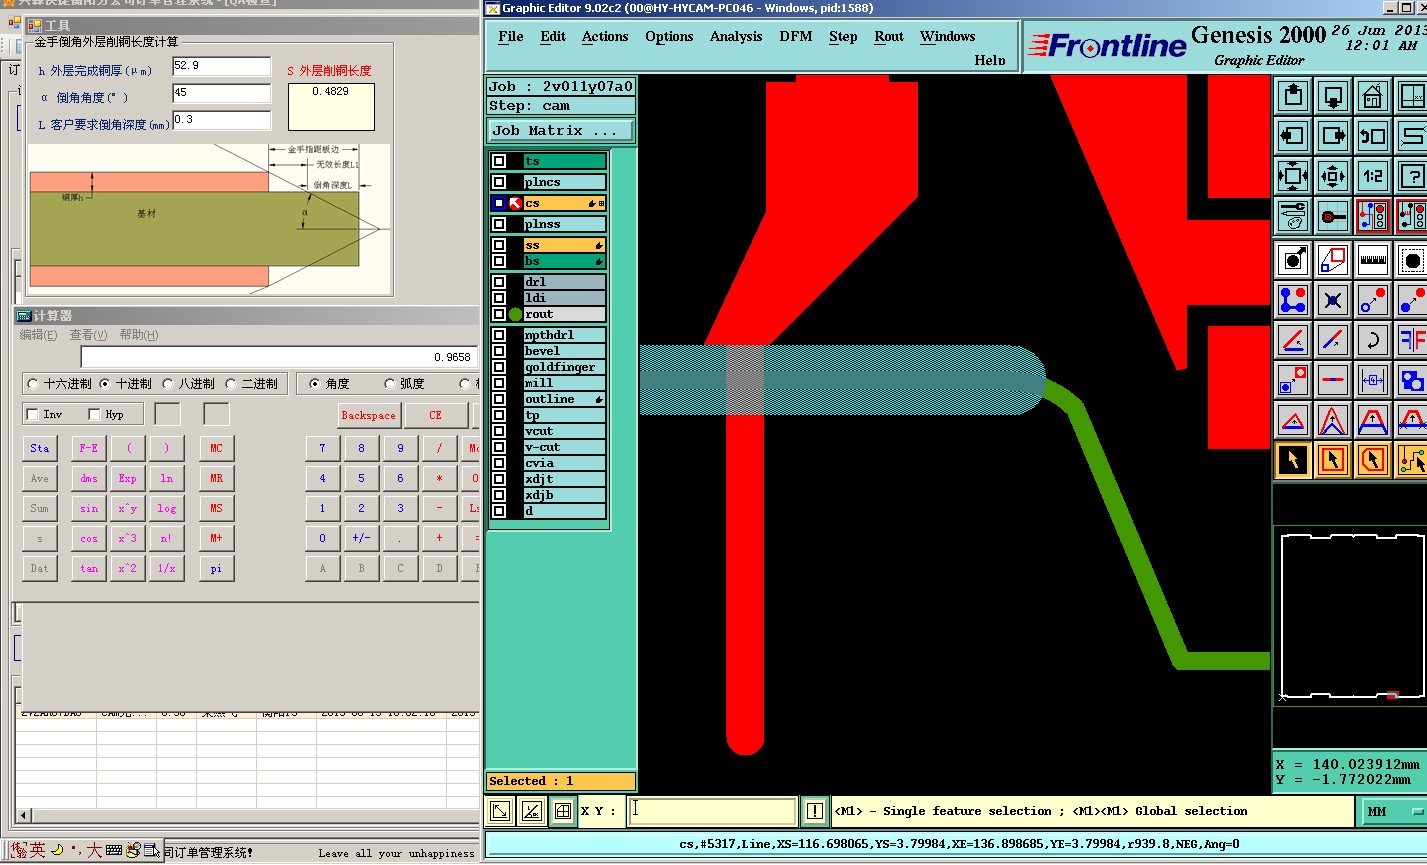Enable the Inv checkbox in calculator

click(33, 414)
